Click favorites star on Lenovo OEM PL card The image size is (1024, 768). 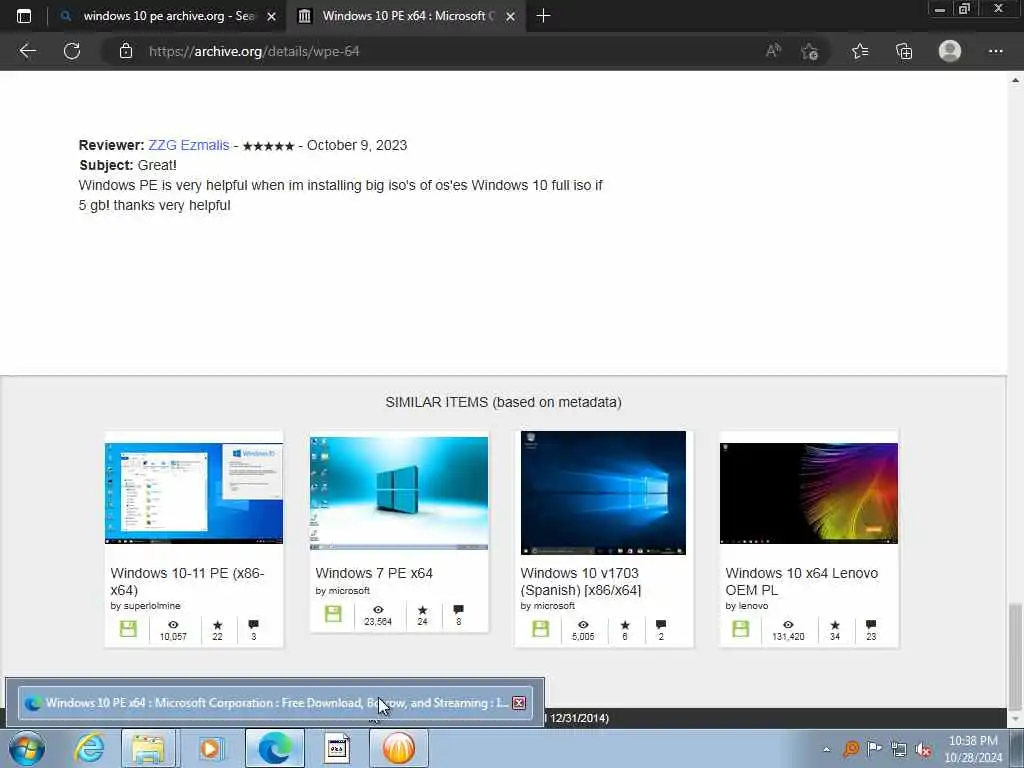[x=835, y=625]
